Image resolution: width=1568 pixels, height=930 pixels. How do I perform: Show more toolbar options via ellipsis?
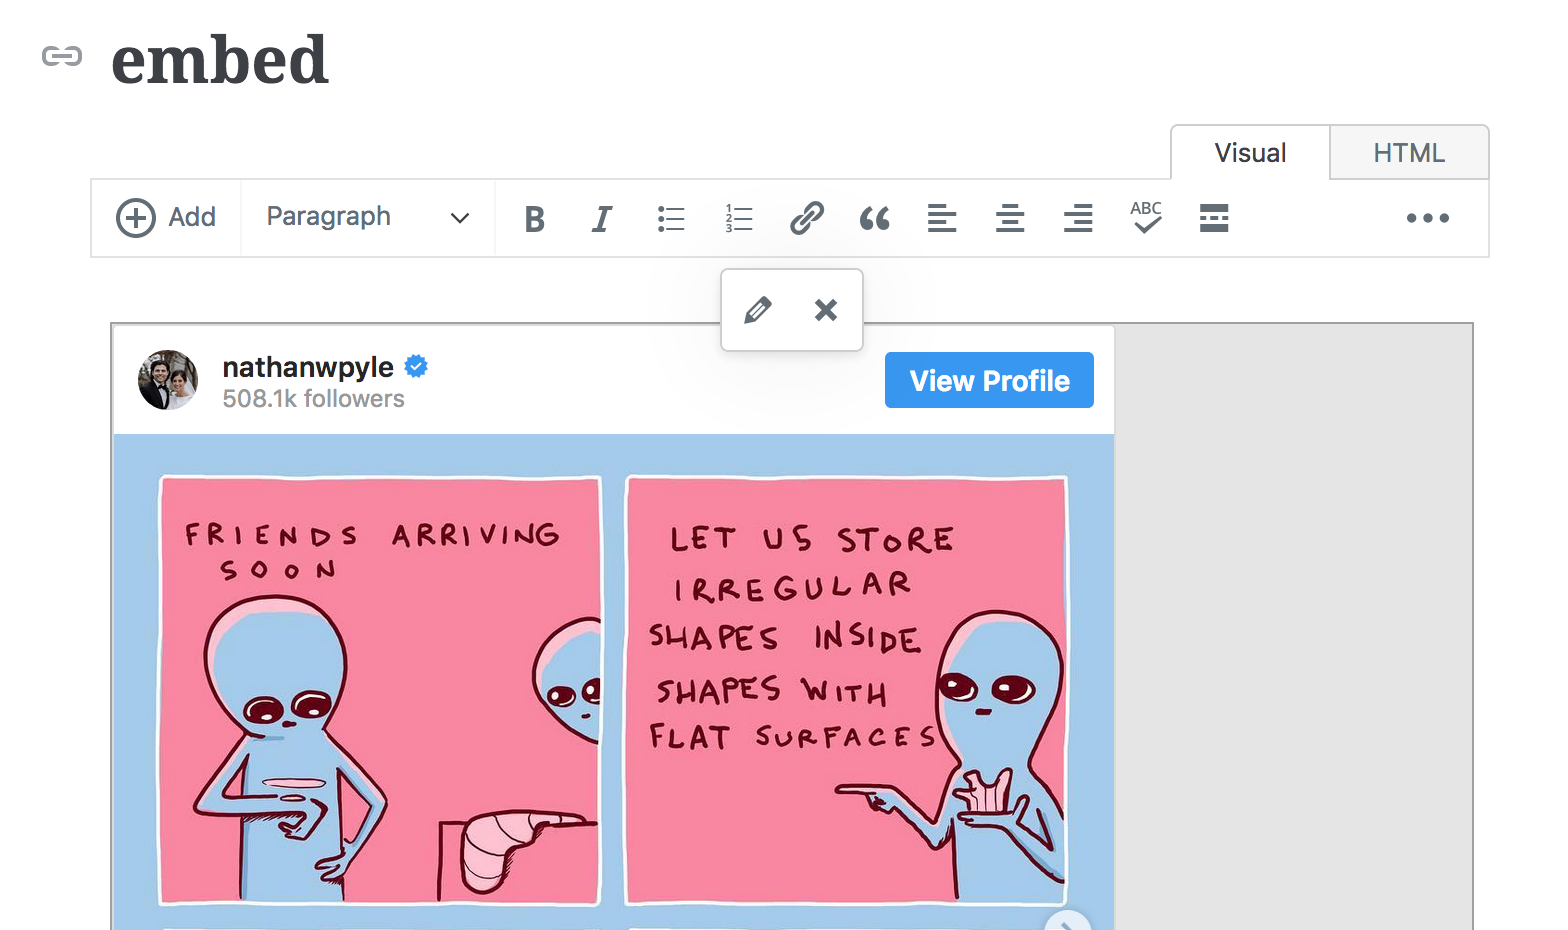pos(1428,218)
